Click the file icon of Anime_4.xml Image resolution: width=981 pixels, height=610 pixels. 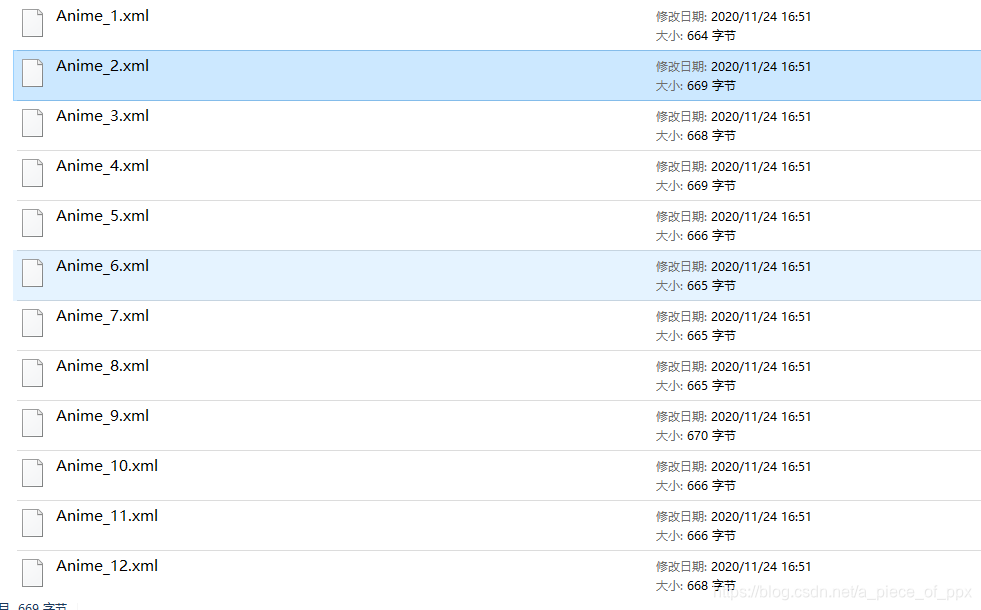tap(33, 173)
